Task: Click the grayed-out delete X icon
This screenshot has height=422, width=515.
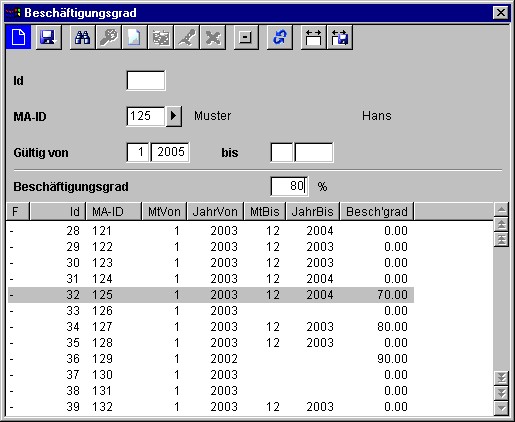Action: pos(213,37)
